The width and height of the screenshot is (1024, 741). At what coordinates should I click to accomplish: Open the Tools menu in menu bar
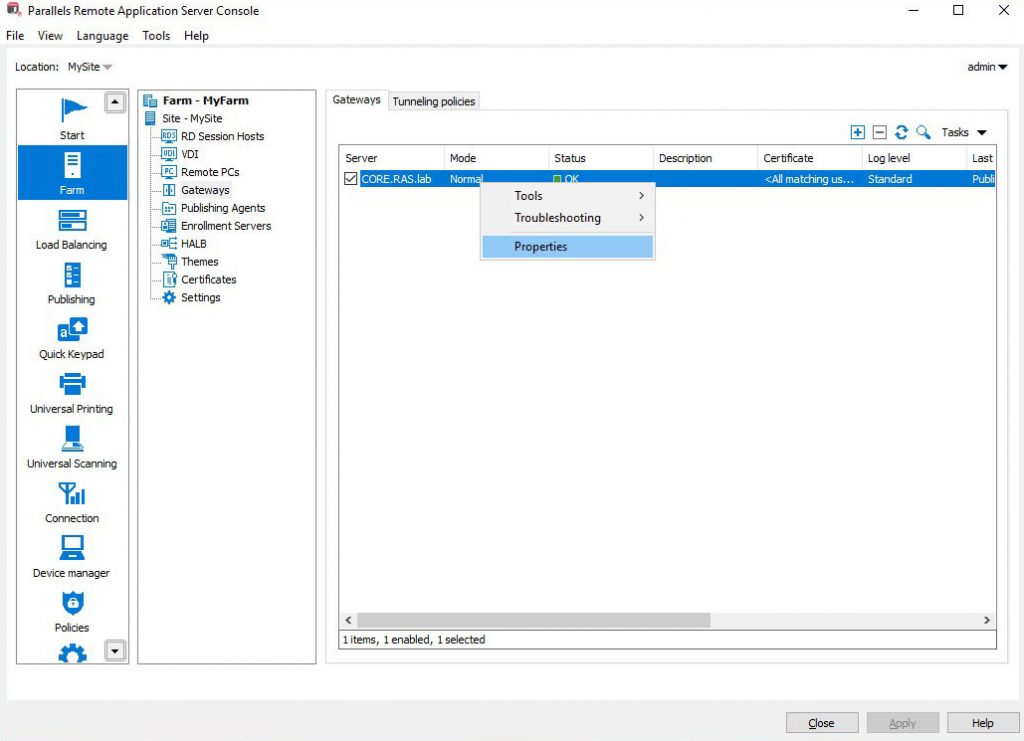(x=156, y=36)
